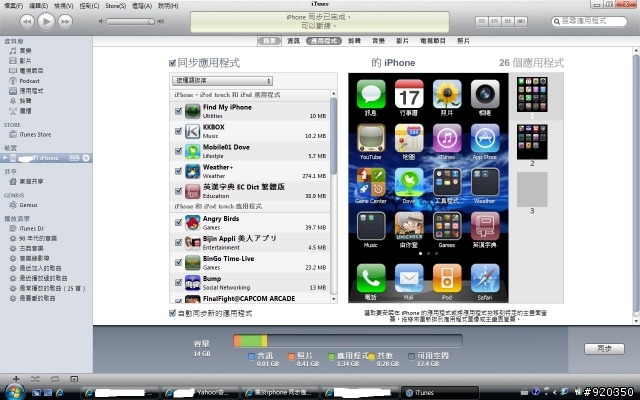Select home screen page 2 thumbnail
The height and width of the screenshot is (400, 640).
pos(532,142)
